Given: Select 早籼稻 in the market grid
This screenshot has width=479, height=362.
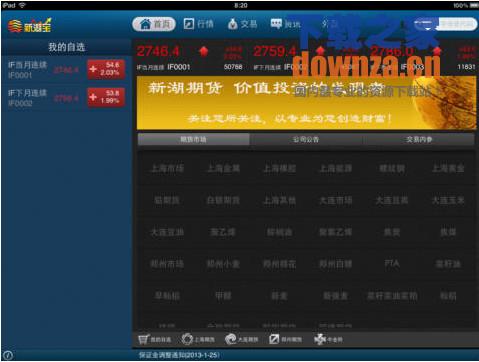Looking at the screenshot, I should [167, 296].
